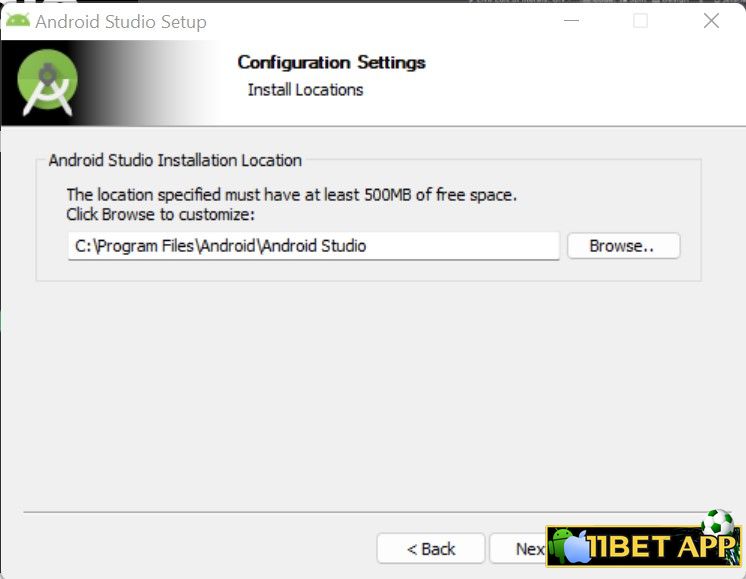
Task: Click the disabled maximize button
Action: (x=640, y=20)
